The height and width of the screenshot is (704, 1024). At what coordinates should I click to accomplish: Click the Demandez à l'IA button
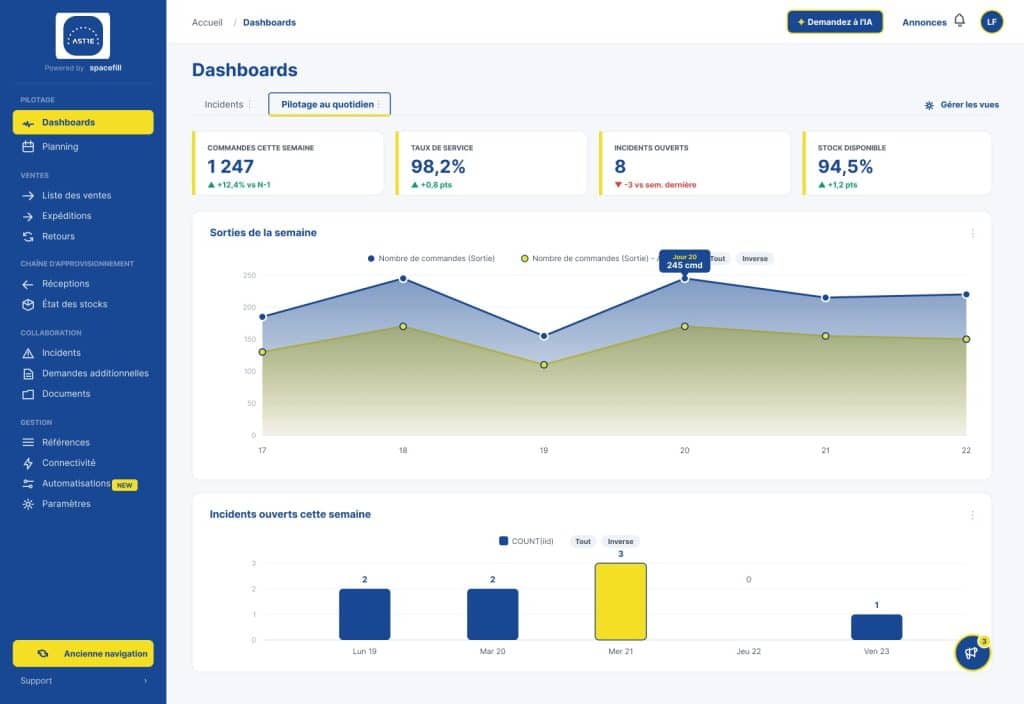(x=835, y=22)
